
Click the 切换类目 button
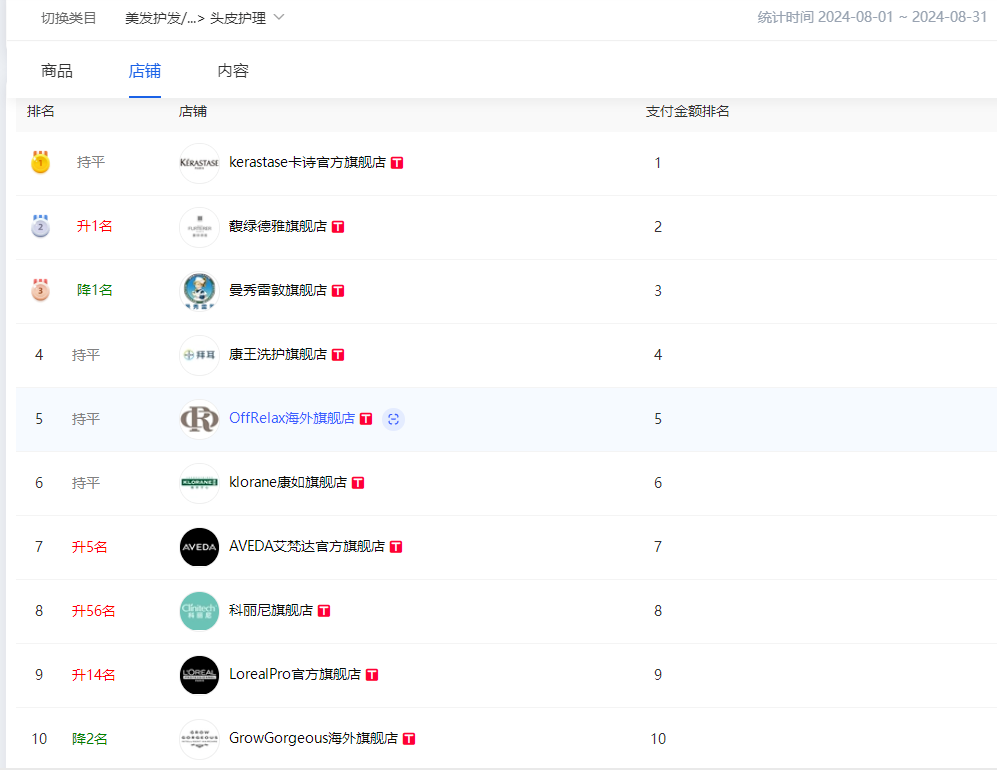pyautogui.click(x=69, y=18)
